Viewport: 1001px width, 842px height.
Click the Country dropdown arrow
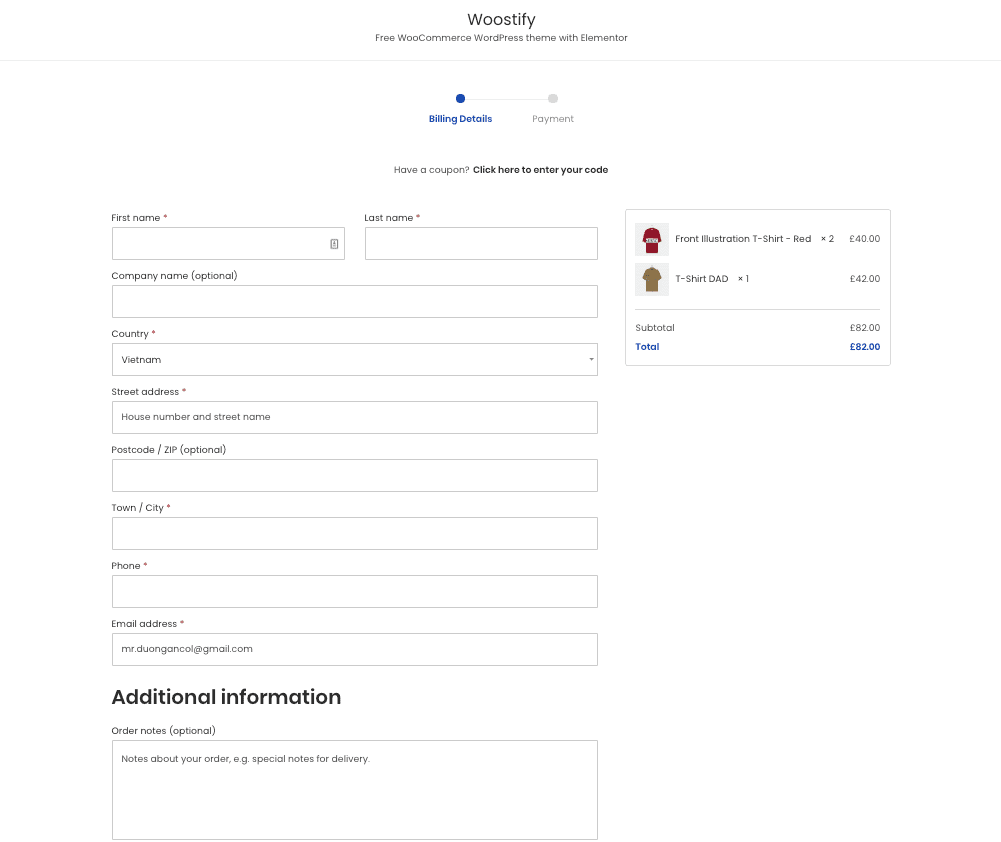click(591, 359)
